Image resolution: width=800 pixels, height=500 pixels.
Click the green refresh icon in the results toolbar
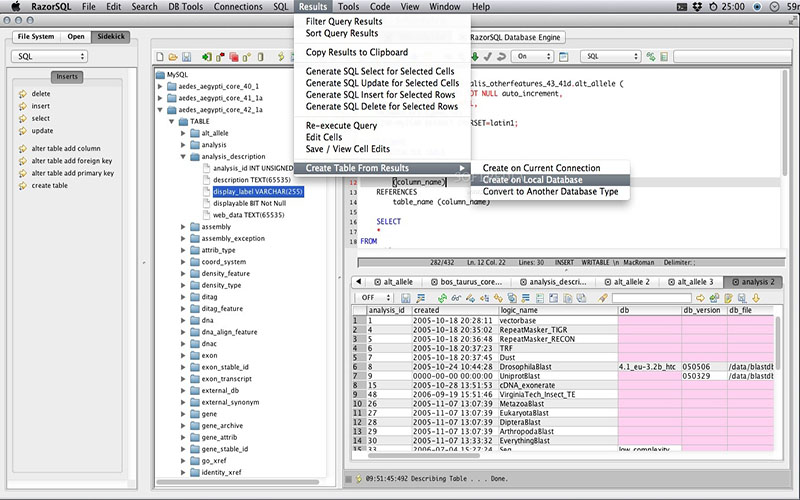point(442,298)
